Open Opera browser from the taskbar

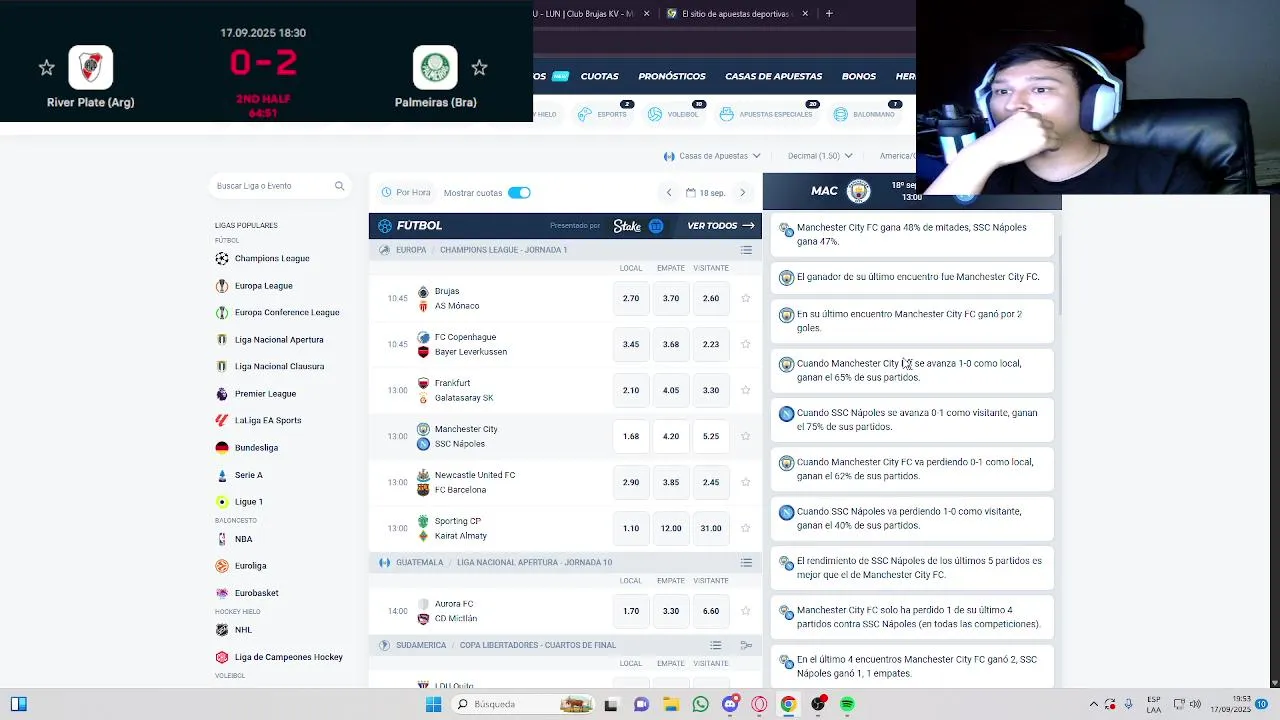click(x=759, y=704)
